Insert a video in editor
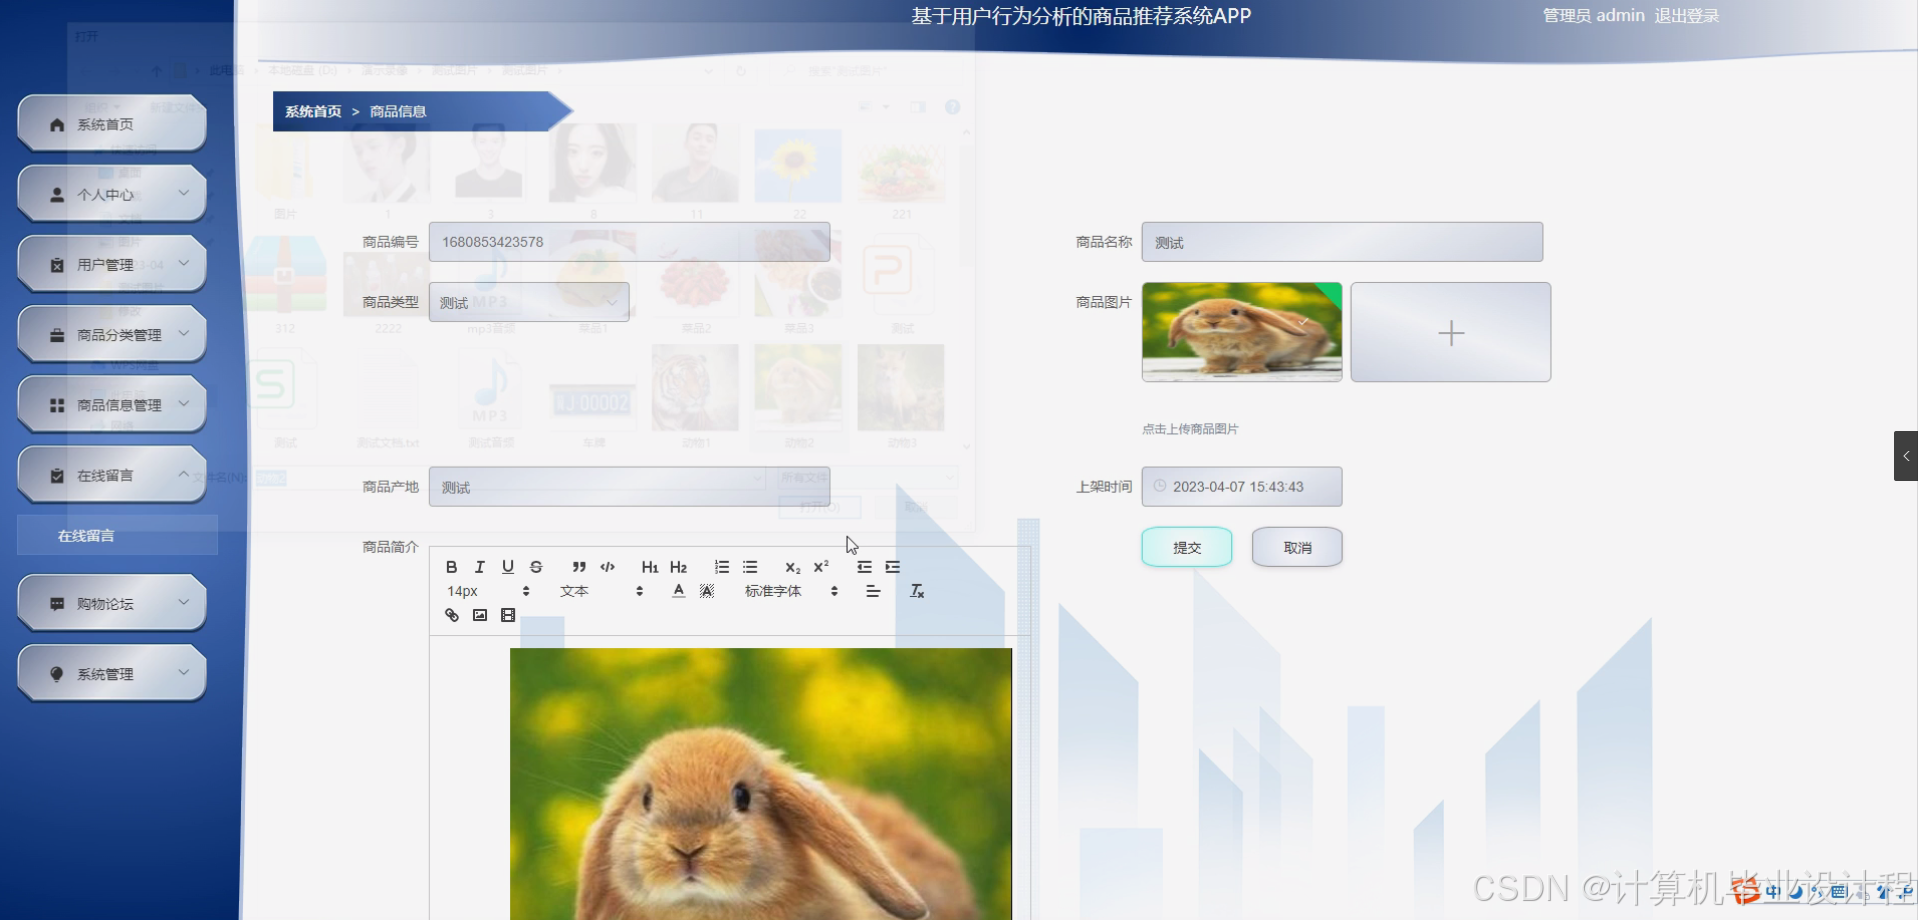 pos(508,615)
